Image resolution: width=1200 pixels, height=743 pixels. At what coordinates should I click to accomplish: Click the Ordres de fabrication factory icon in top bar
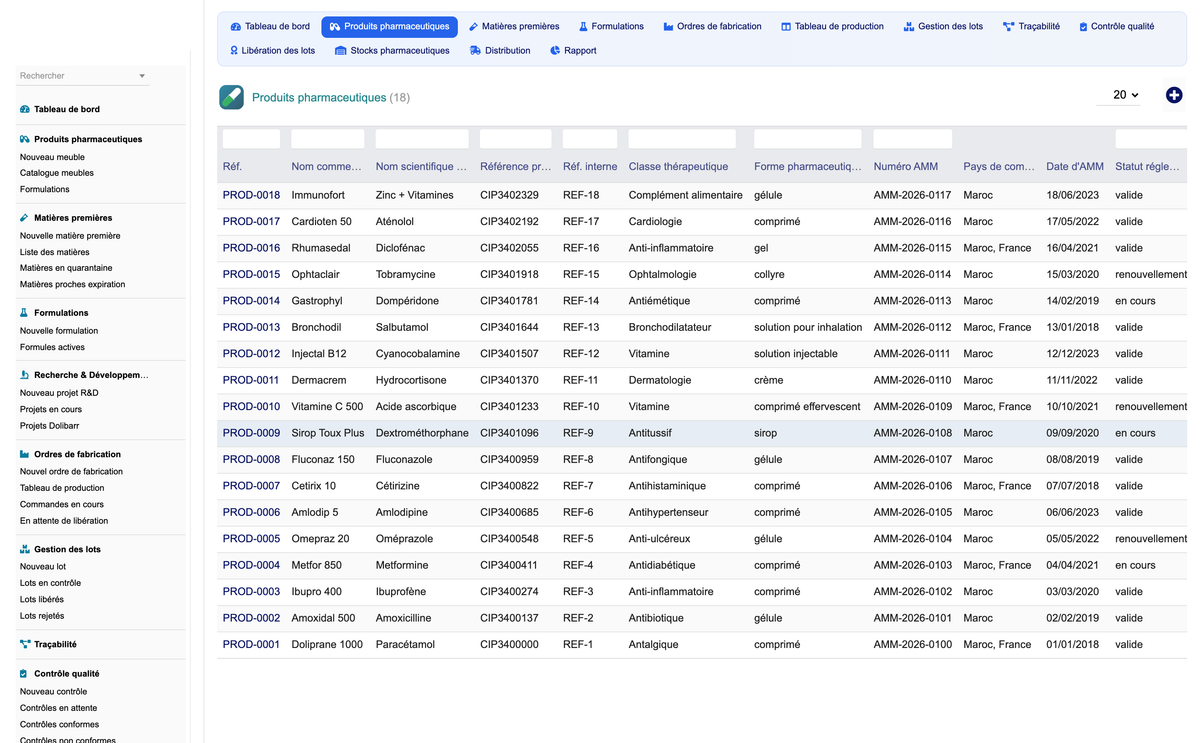coord(668,27)
